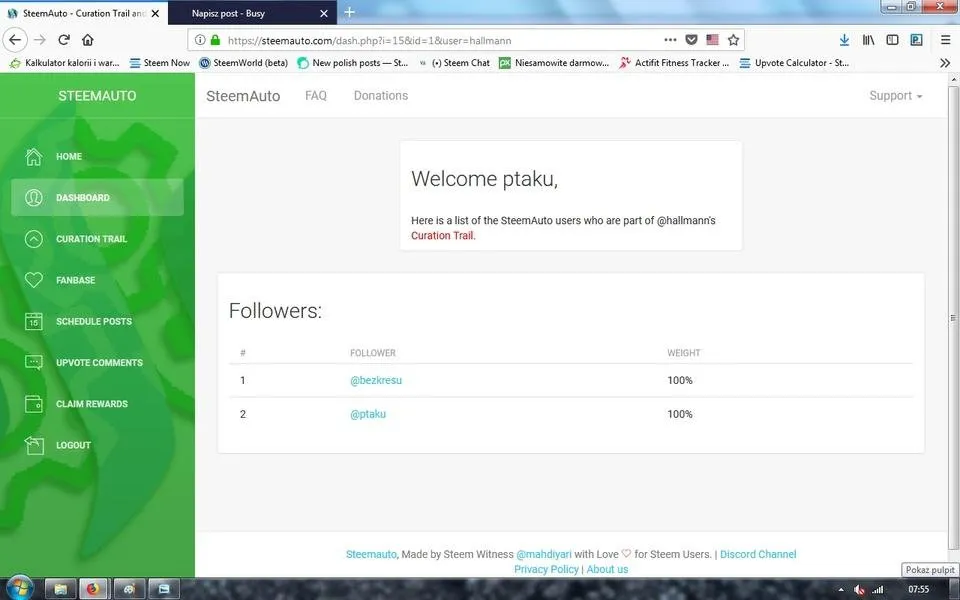The width and height of the screenshot is (960, 600).
Task: Toggle the sidebar view icon
Action: [x=892, y=40]
